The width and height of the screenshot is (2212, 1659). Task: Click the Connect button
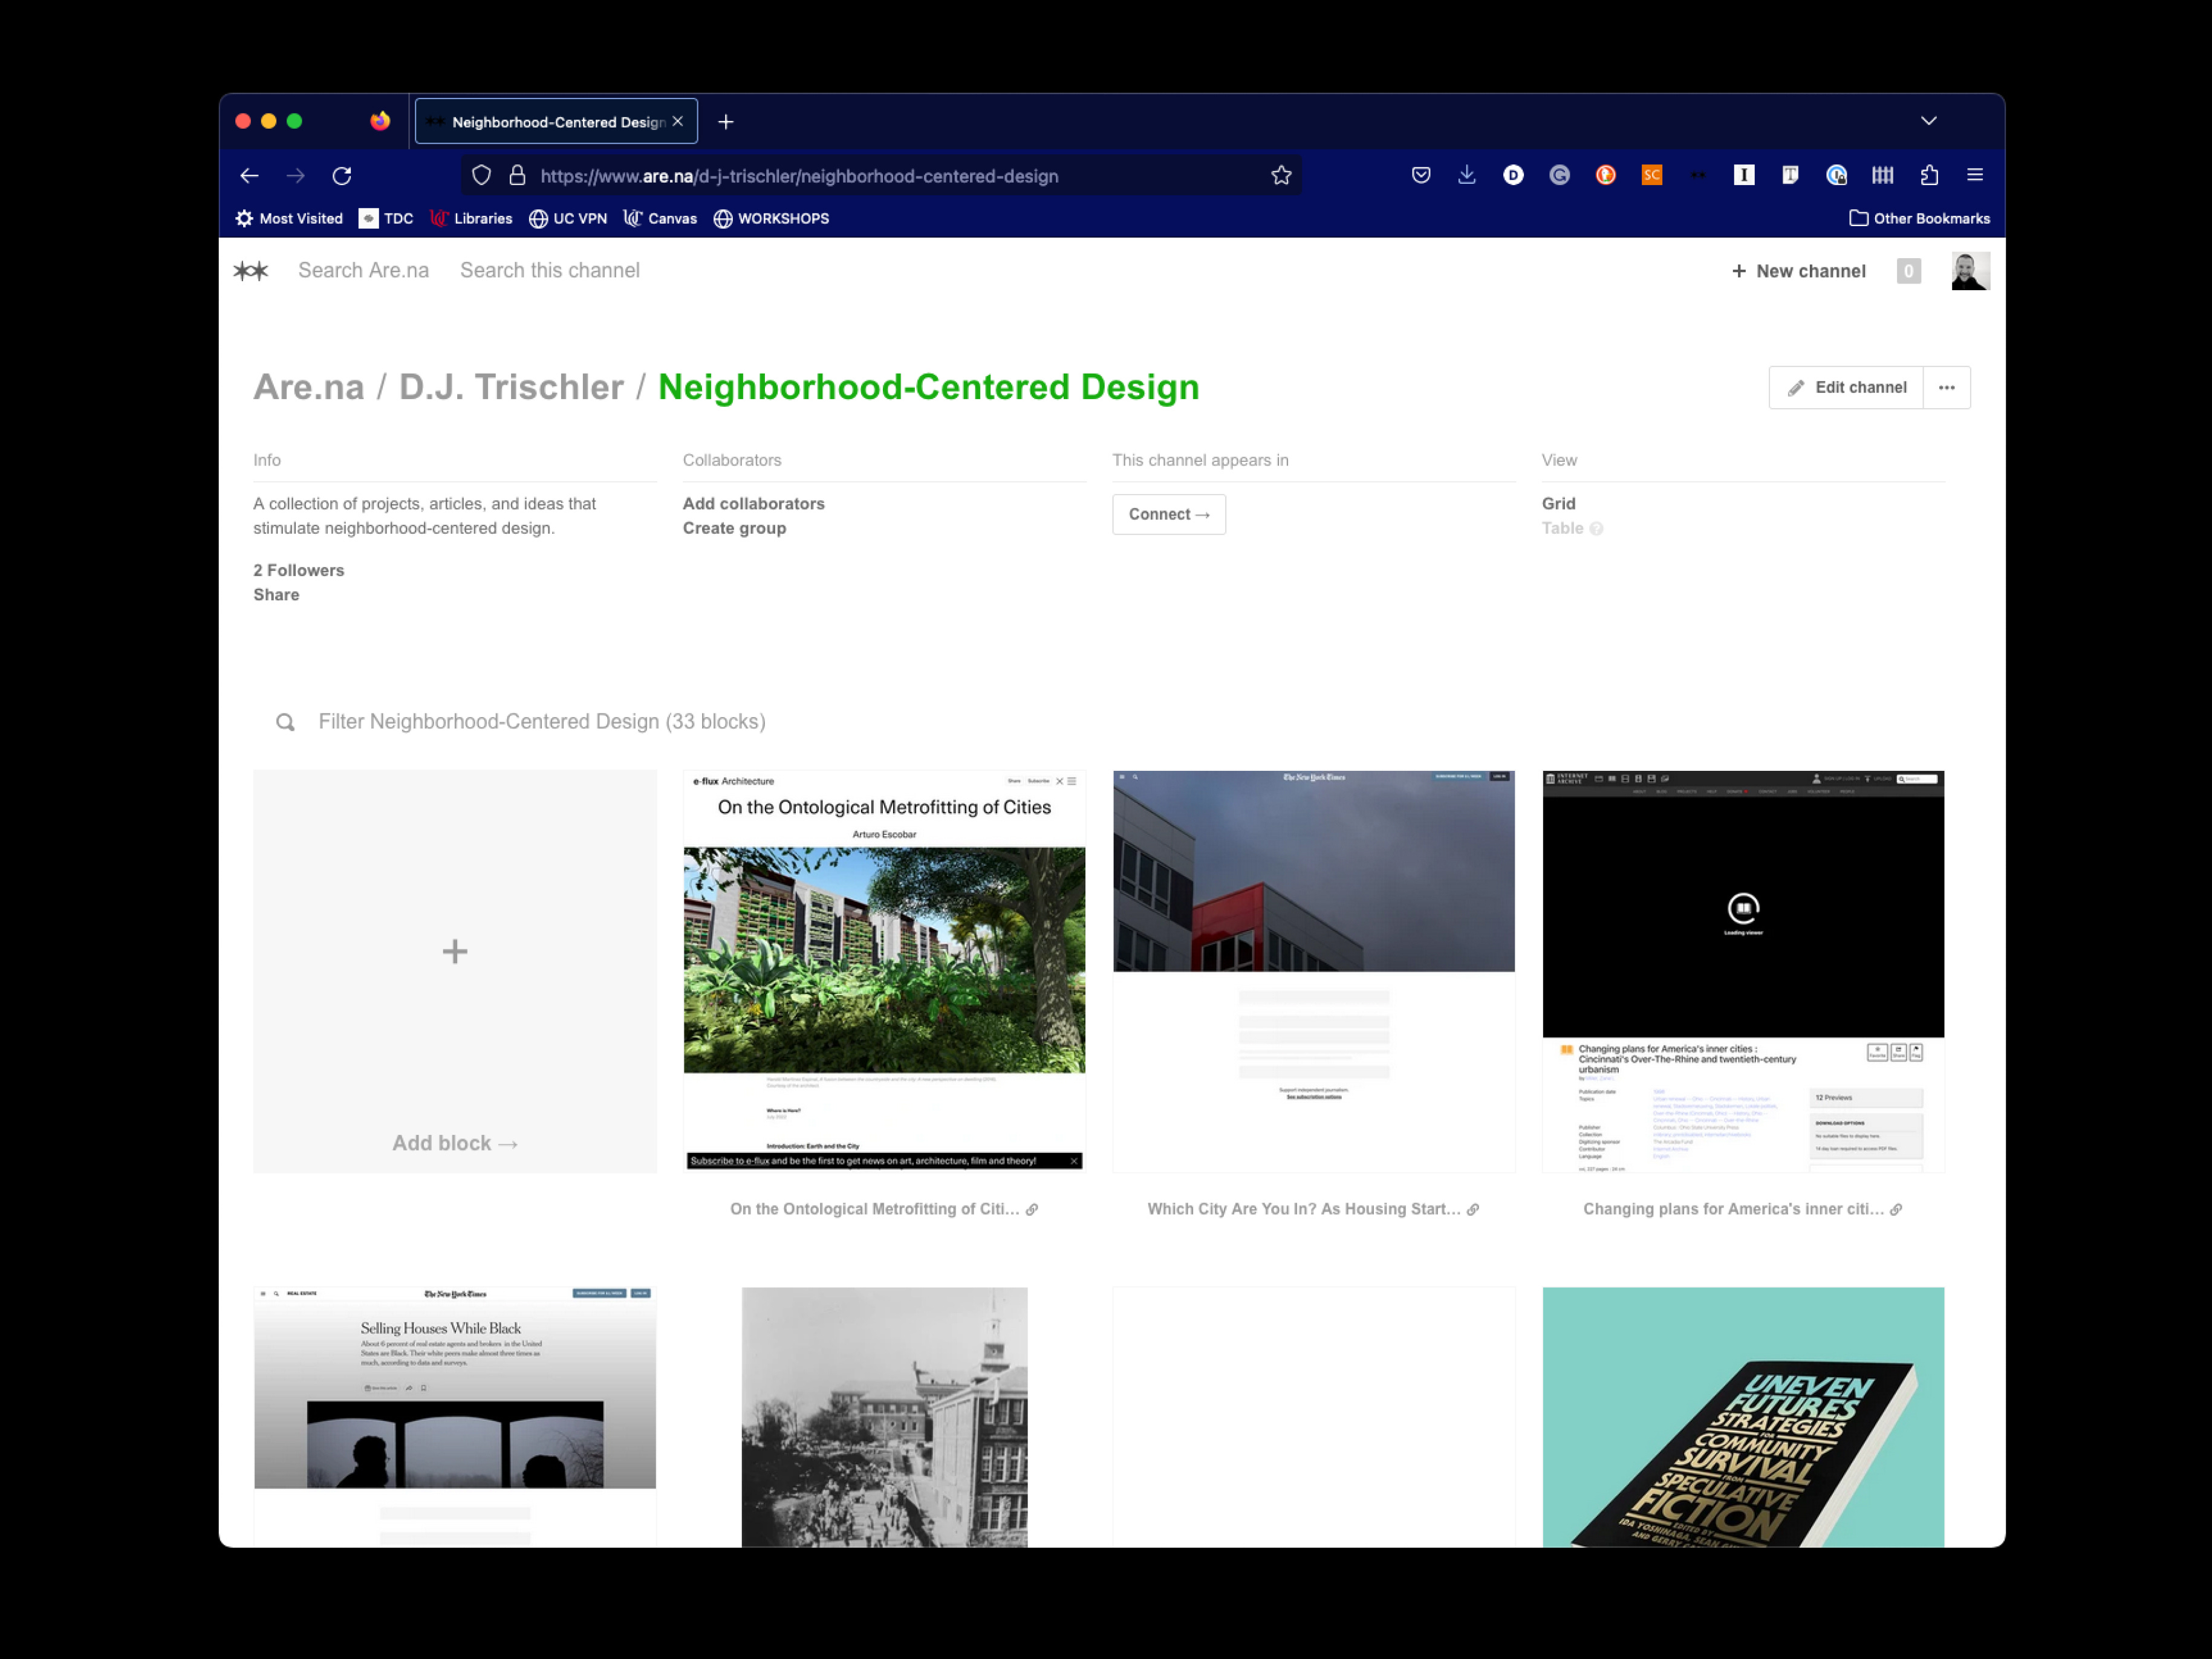(x=1168, y=514)
